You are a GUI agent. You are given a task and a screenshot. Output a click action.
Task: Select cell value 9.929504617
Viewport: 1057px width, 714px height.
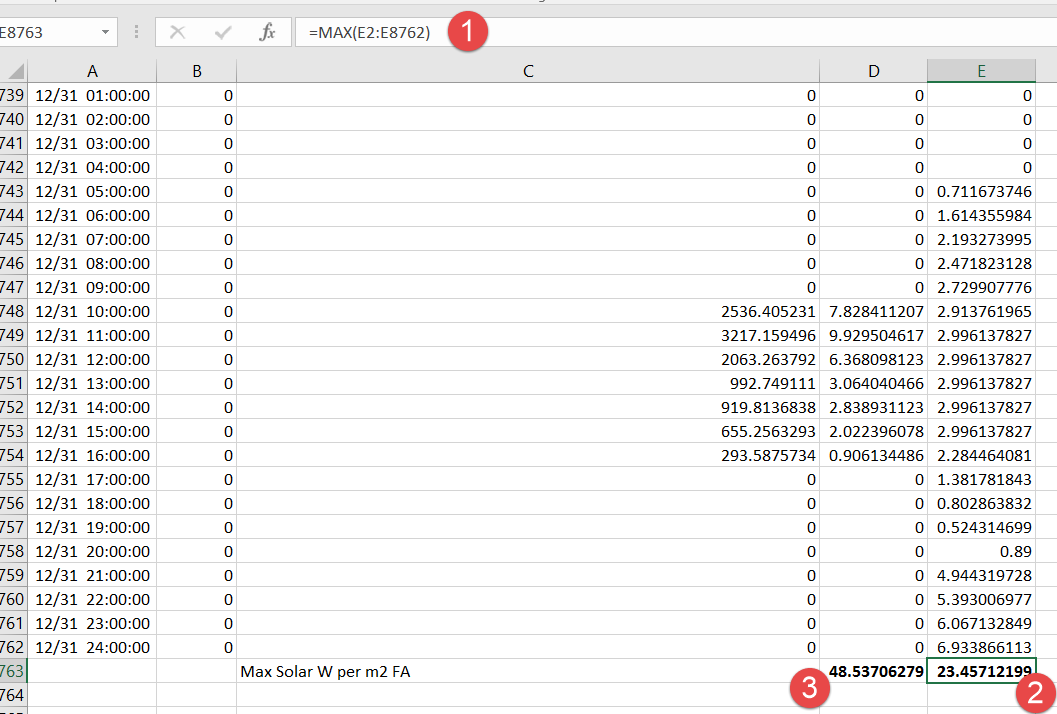click(876, 336)
